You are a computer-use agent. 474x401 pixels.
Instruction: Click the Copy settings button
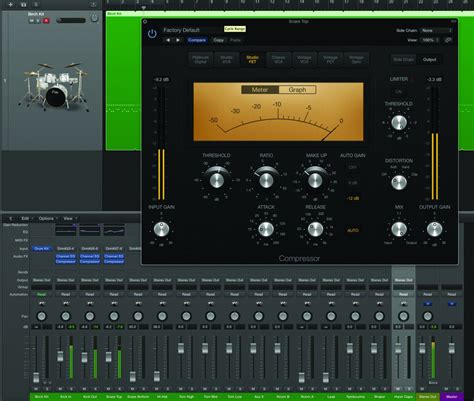coord(218,40)
